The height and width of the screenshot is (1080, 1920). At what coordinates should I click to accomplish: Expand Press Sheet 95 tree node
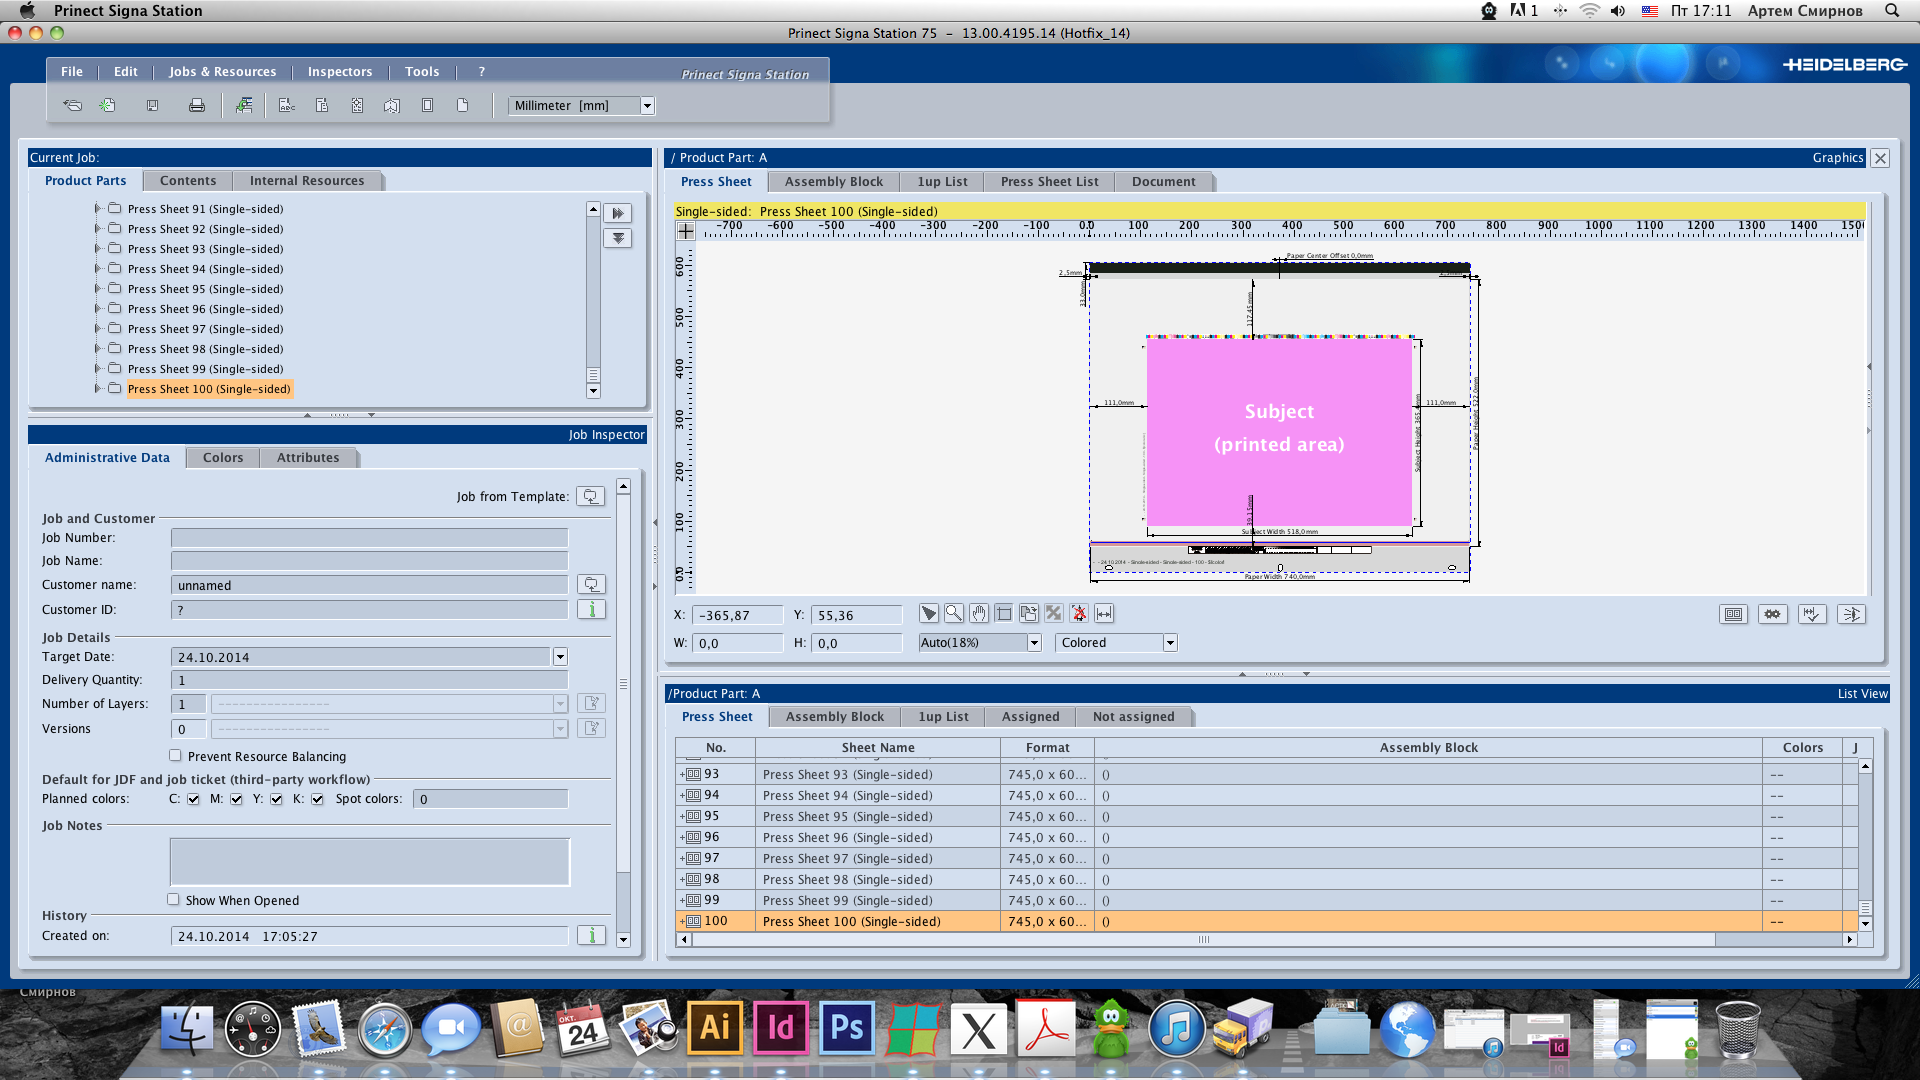(97, 289)
